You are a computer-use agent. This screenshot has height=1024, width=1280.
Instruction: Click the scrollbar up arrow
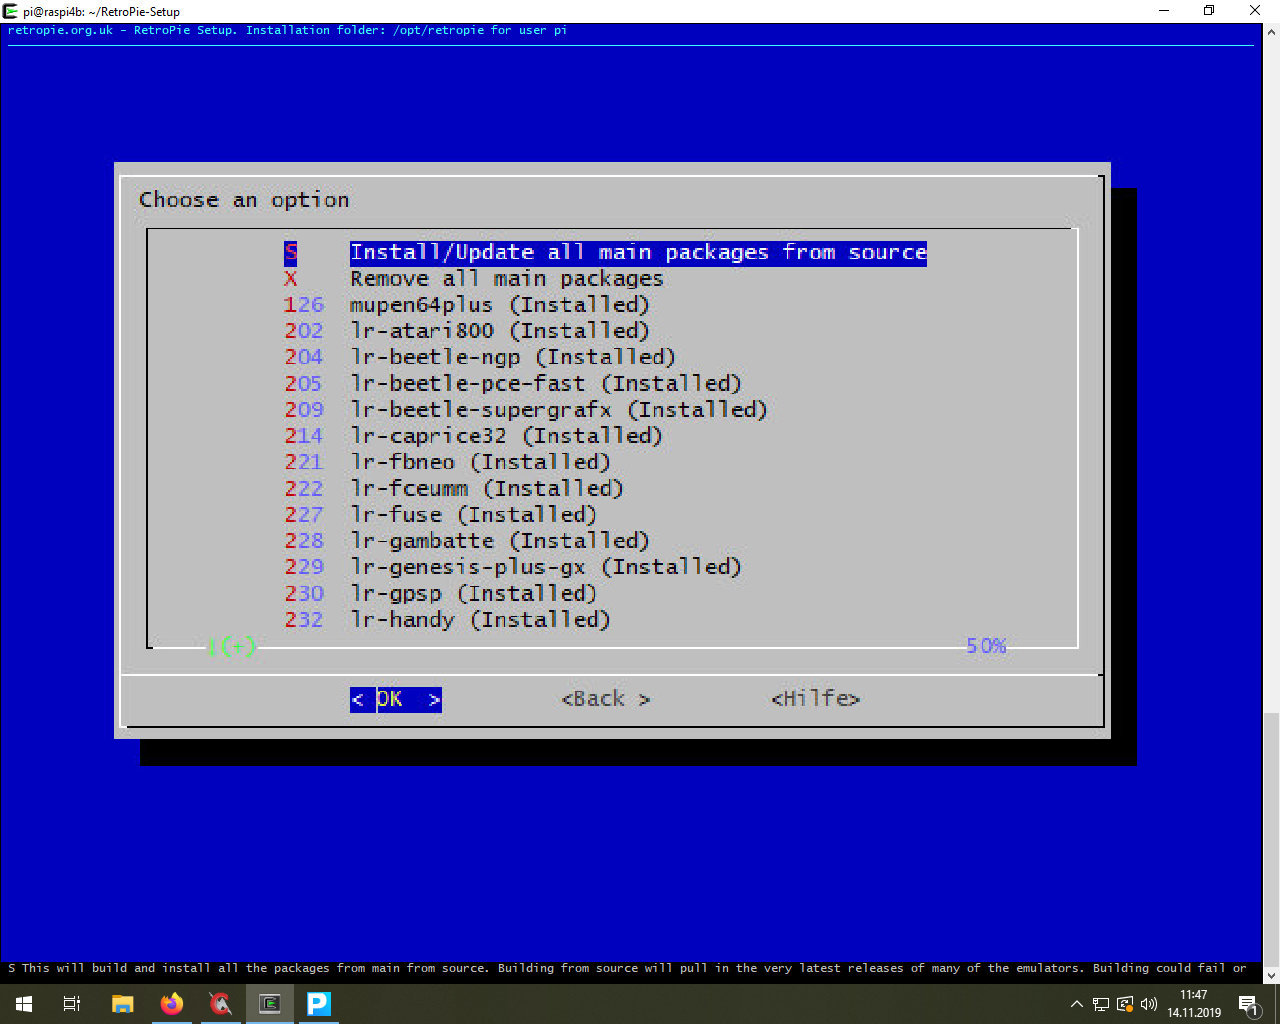click(x=1271, y=31)
